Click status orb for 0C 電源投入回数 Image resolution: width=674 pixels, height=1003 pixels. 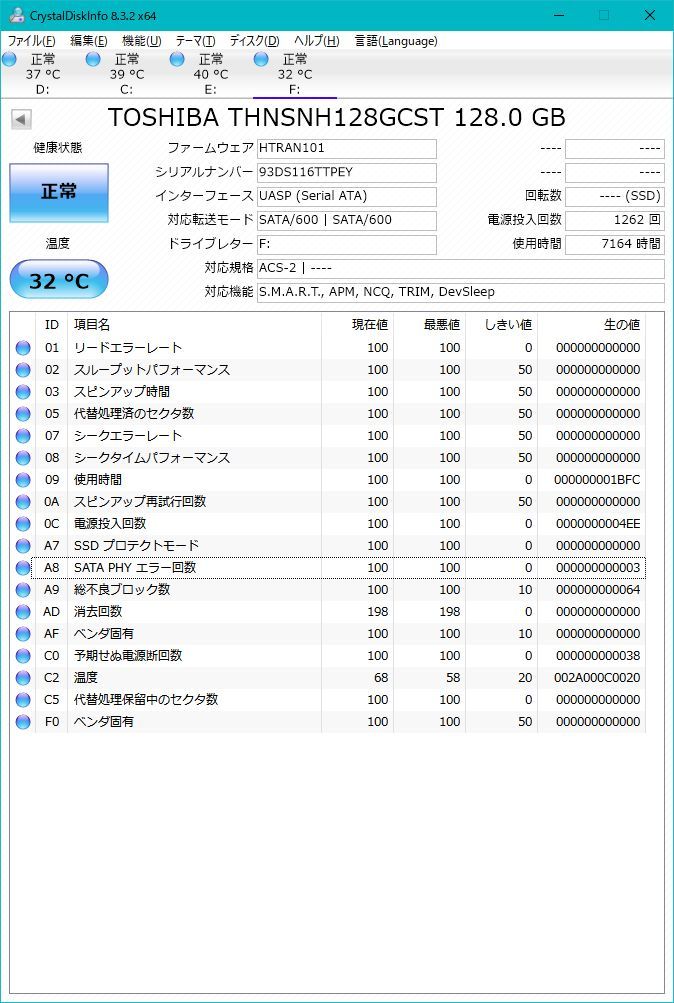click(23, 524)
